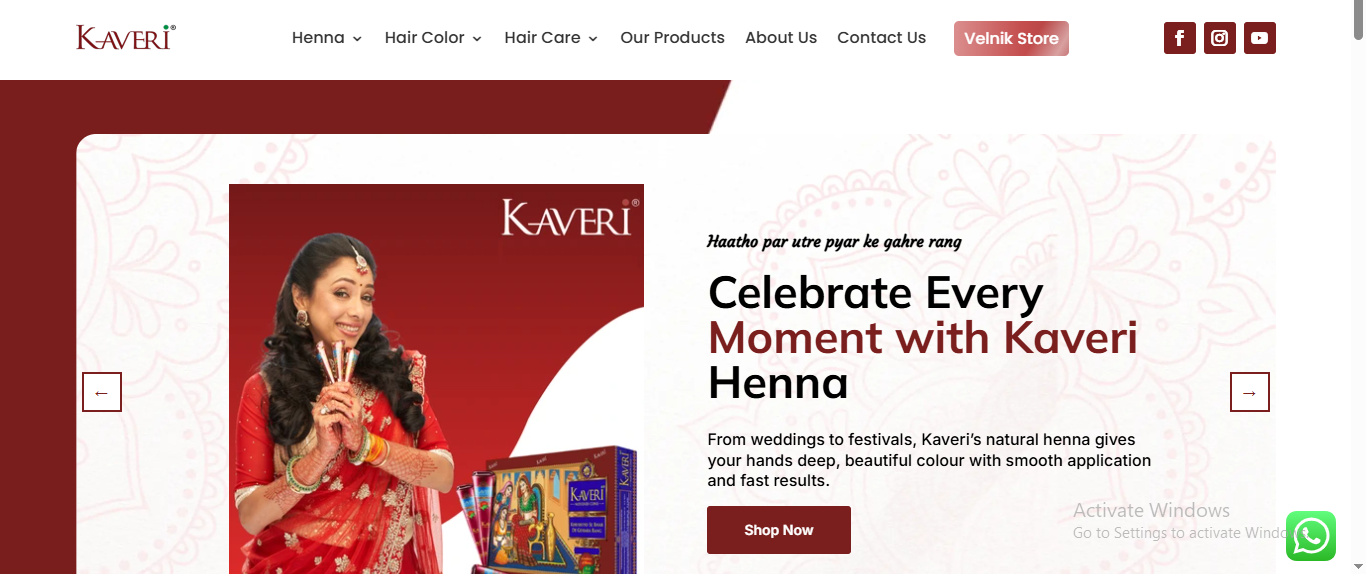1366x574 pixels.
Task: Open the Instagram social icon
Action: click(x=1219, y=38)
